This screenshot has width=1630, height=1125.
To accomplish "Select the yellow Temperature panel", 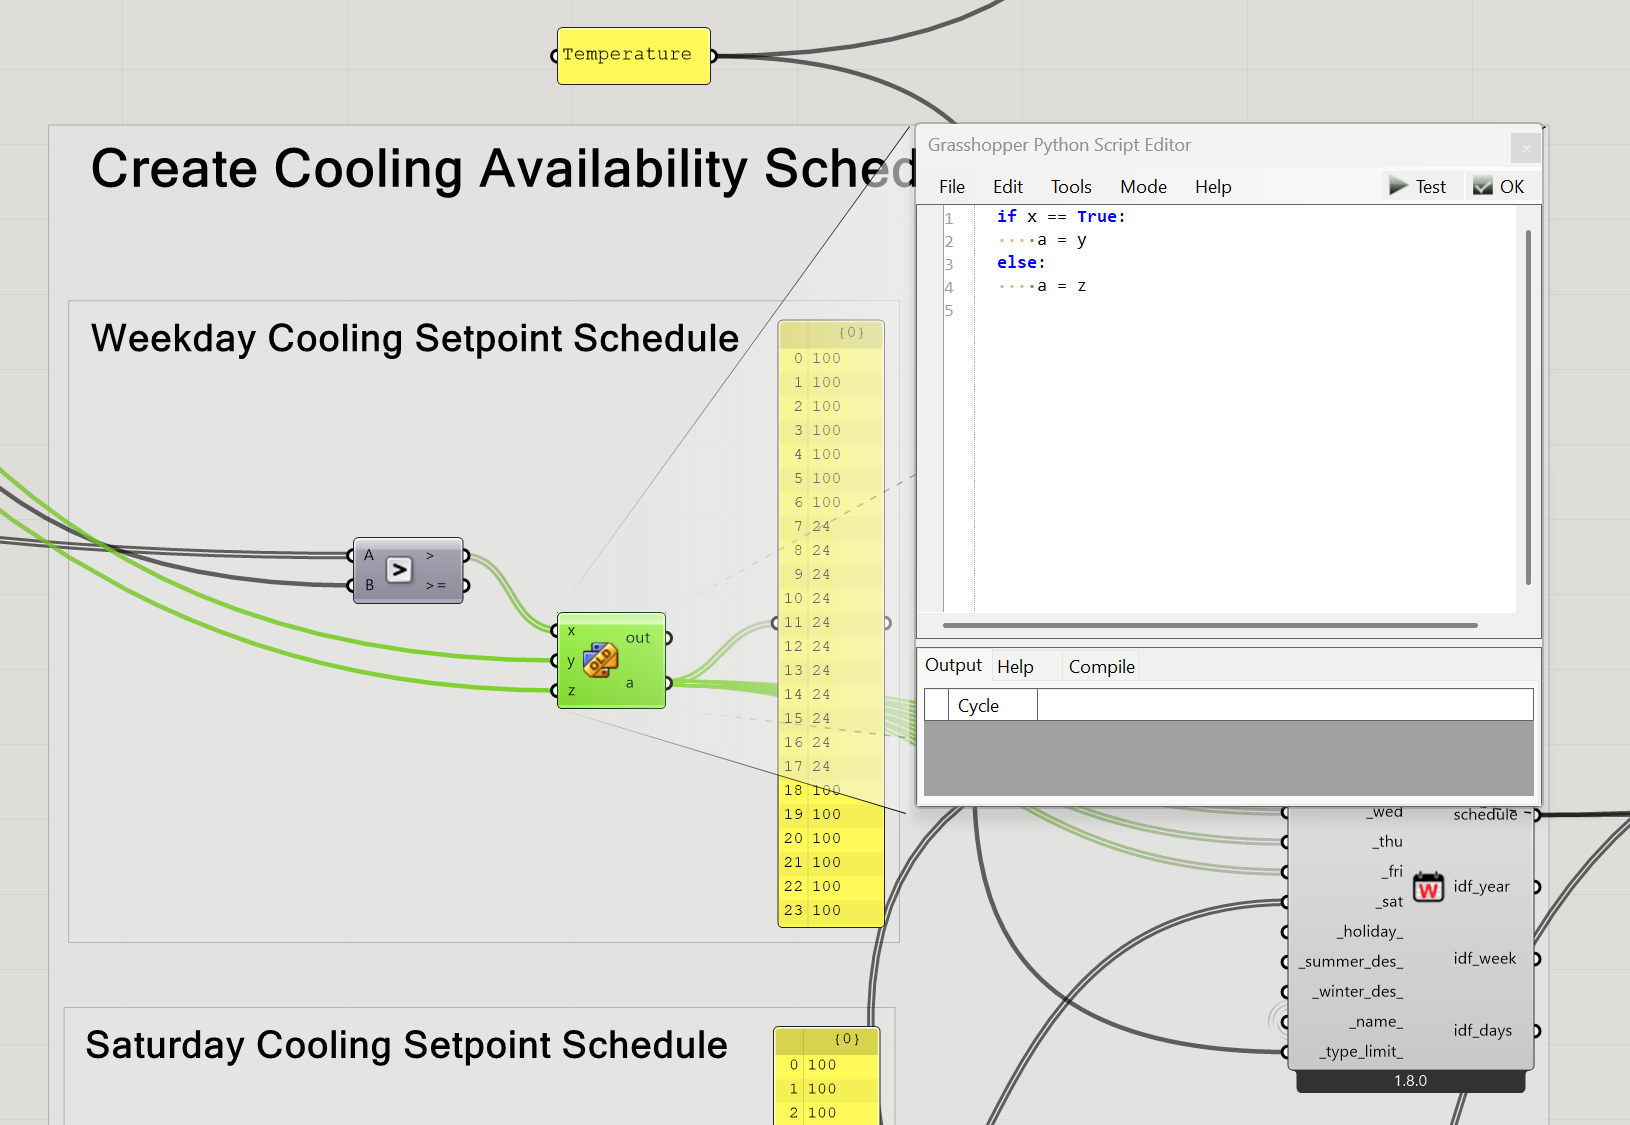I will [633, 56].
